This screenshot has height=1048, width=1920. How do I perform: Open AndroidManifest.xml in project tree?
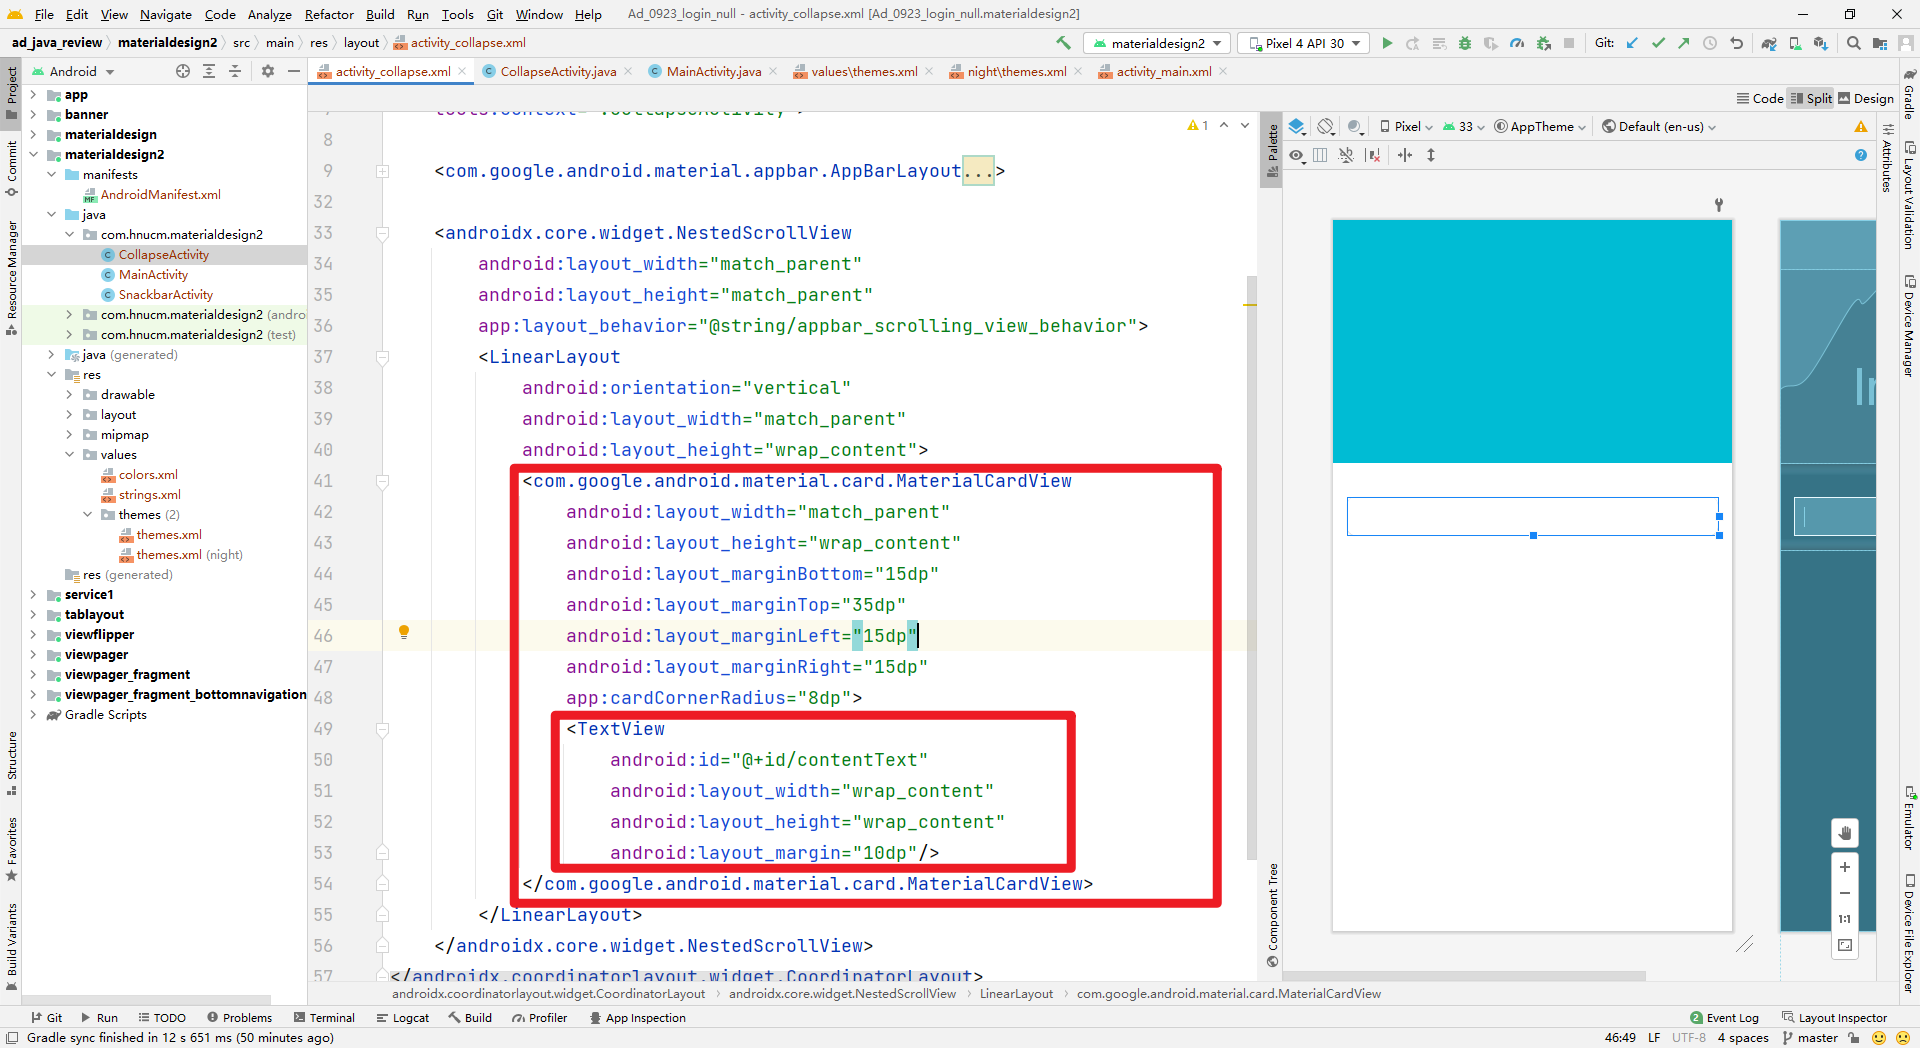coord(160,195)
